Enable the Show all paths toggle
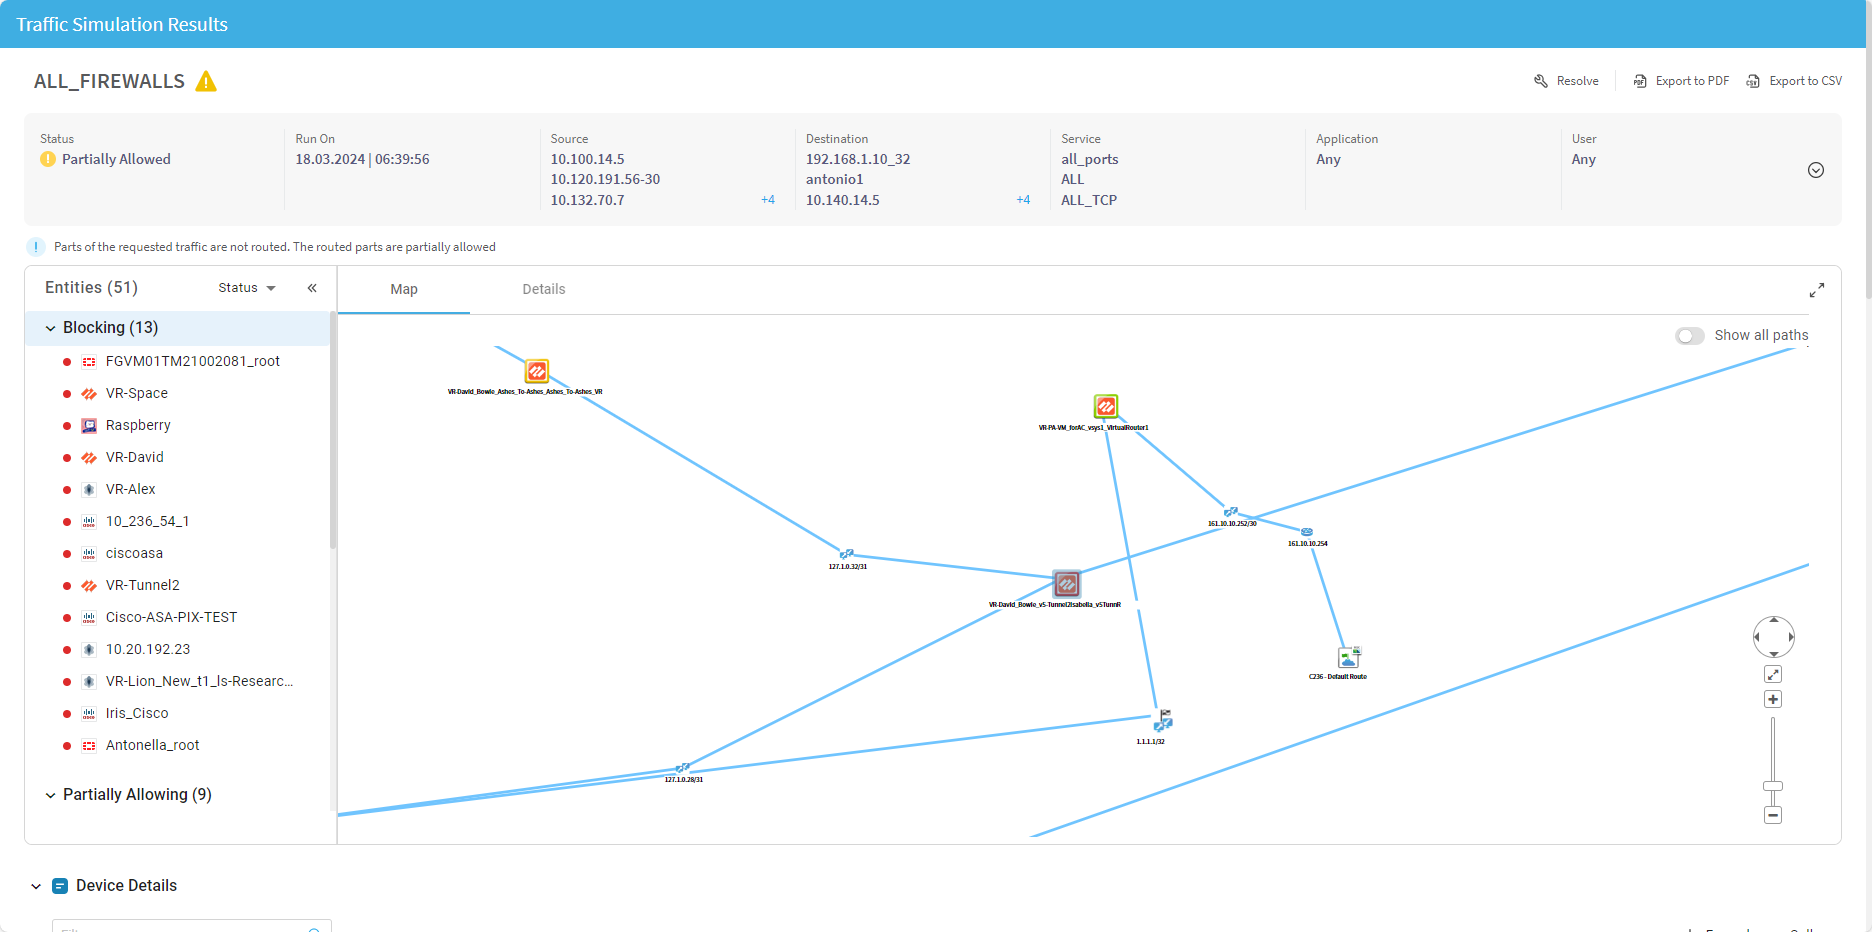Viewport: 1872px width, 932px height. point(1690,336)
